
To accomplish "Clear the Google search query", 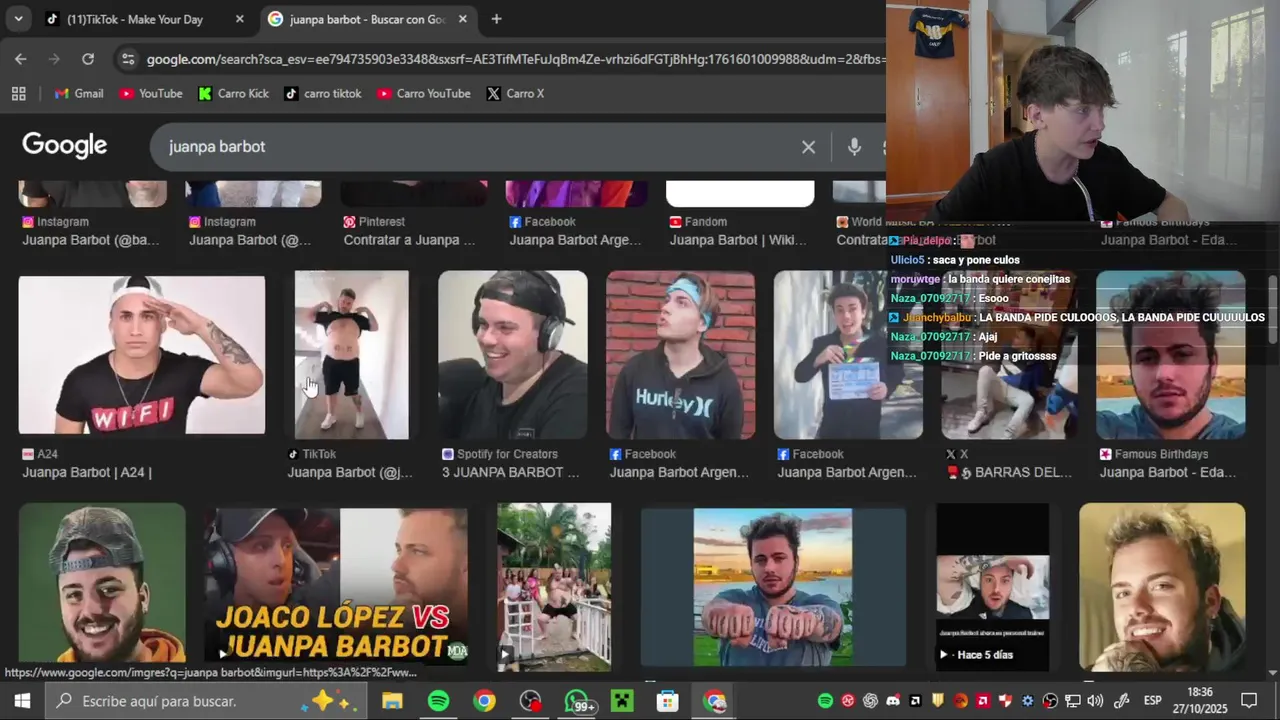I will click(808, 147).
